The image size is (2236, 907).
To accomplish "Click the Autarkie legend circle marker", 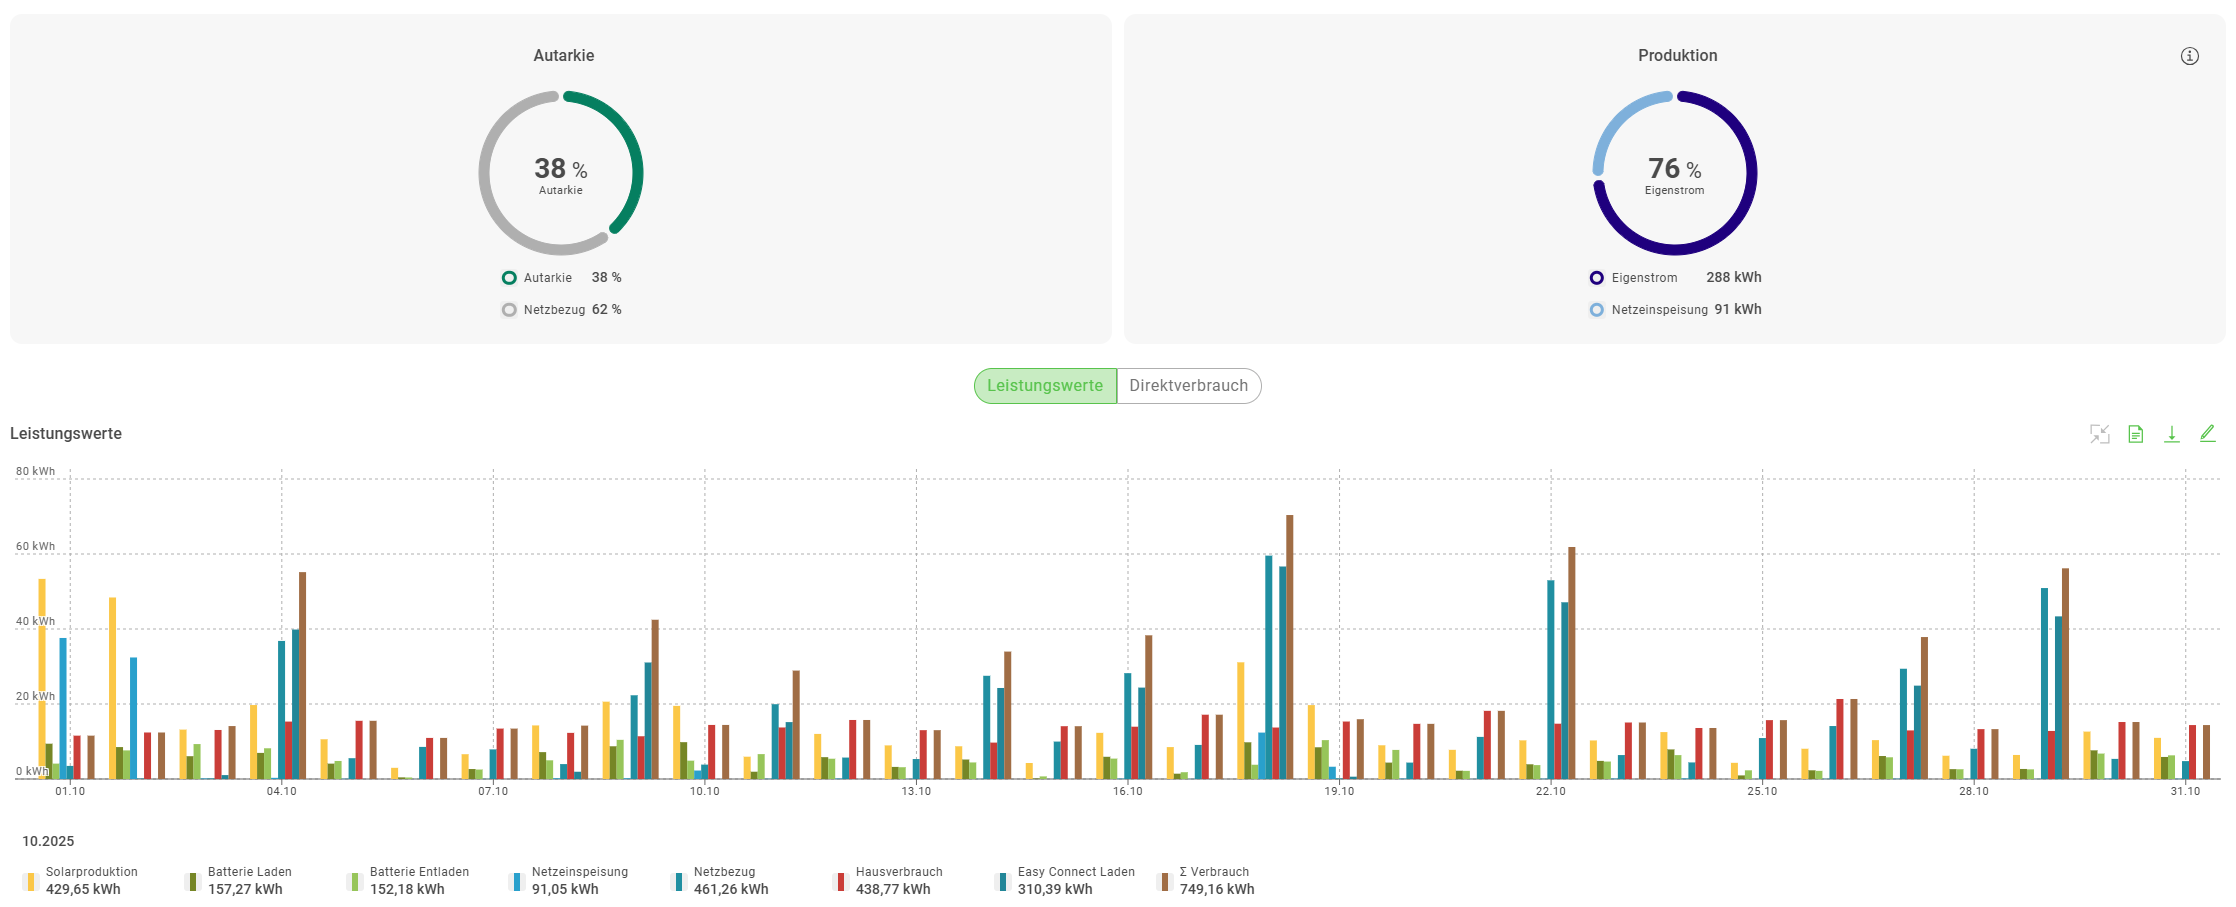I will pyautogui.click(x=509, y=278).
